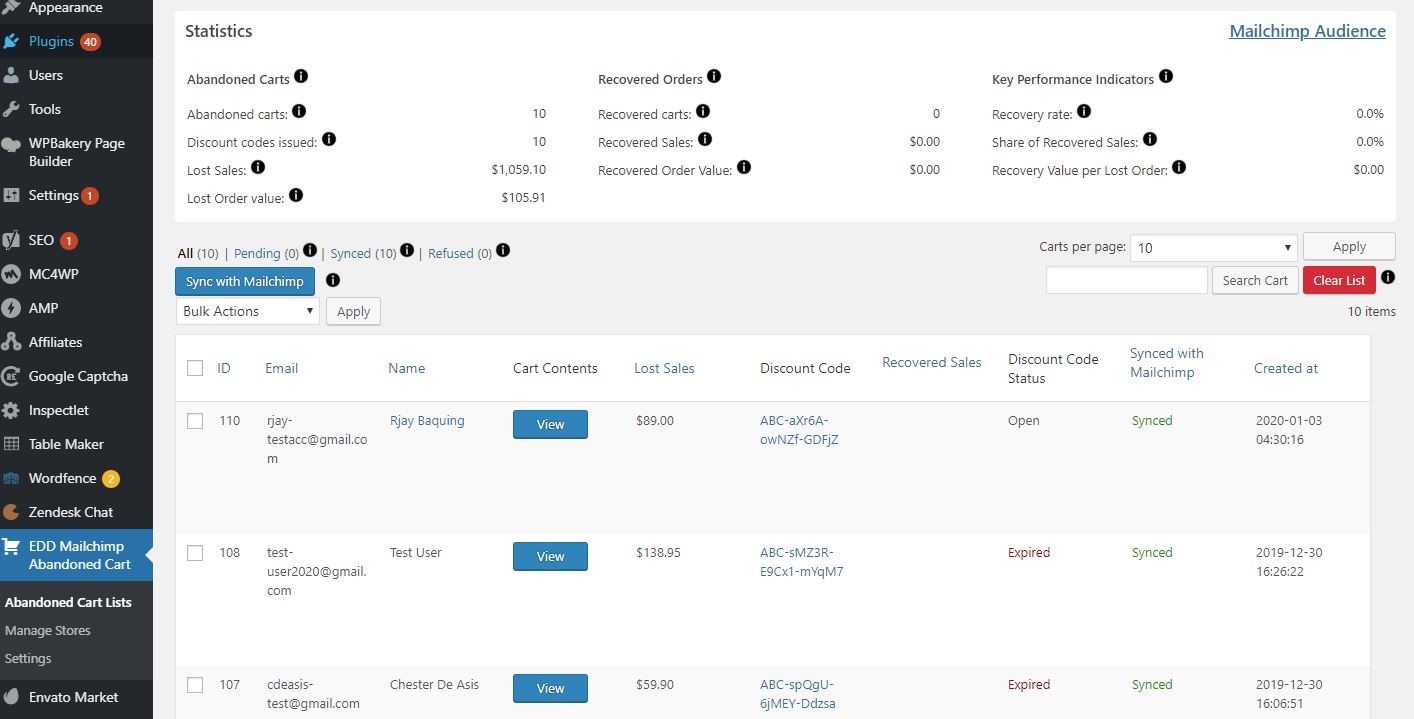Open Appearance in the sidebar menu
The width and height of the screenshot is (1414, 719).
tap(65, 8)
